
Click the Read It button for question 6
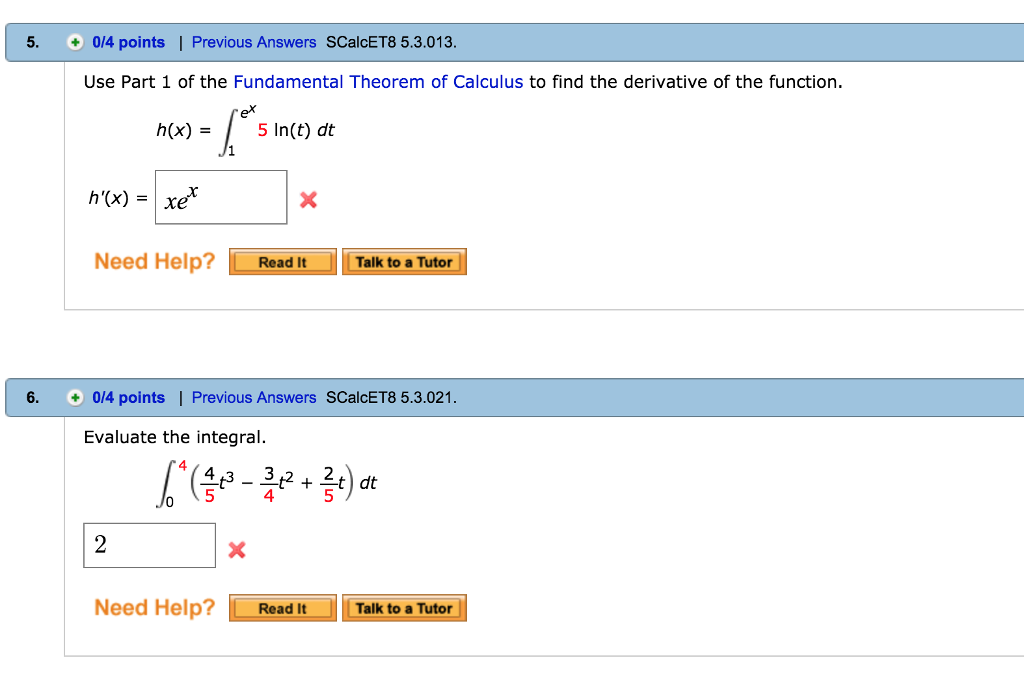(x=283, y=607)
